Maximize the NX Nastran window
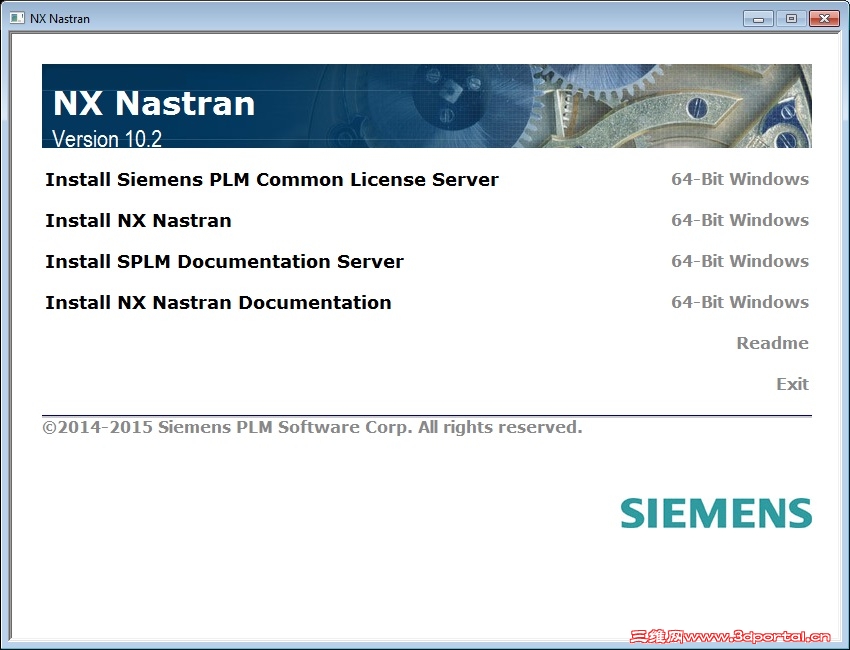This screenshot has width=850, height=650. coord(791,19)
